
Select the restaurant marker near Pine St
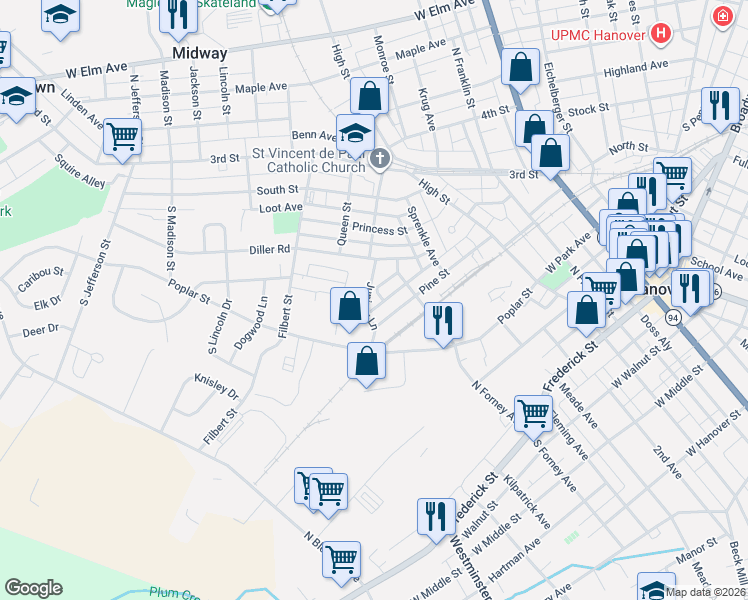(x=444, y=322)
